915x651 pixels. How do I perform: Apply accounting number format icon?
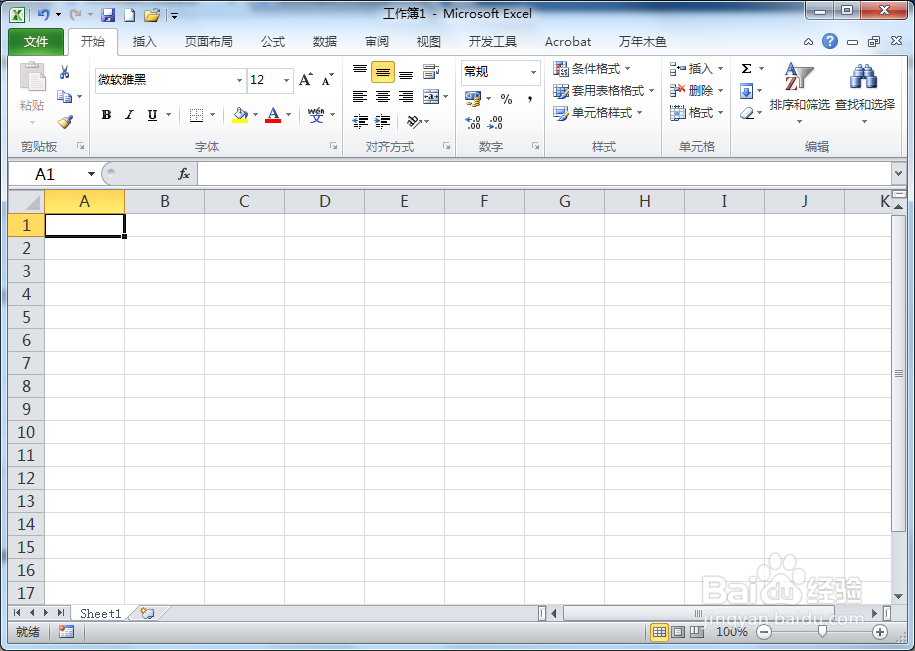[473, 99]
